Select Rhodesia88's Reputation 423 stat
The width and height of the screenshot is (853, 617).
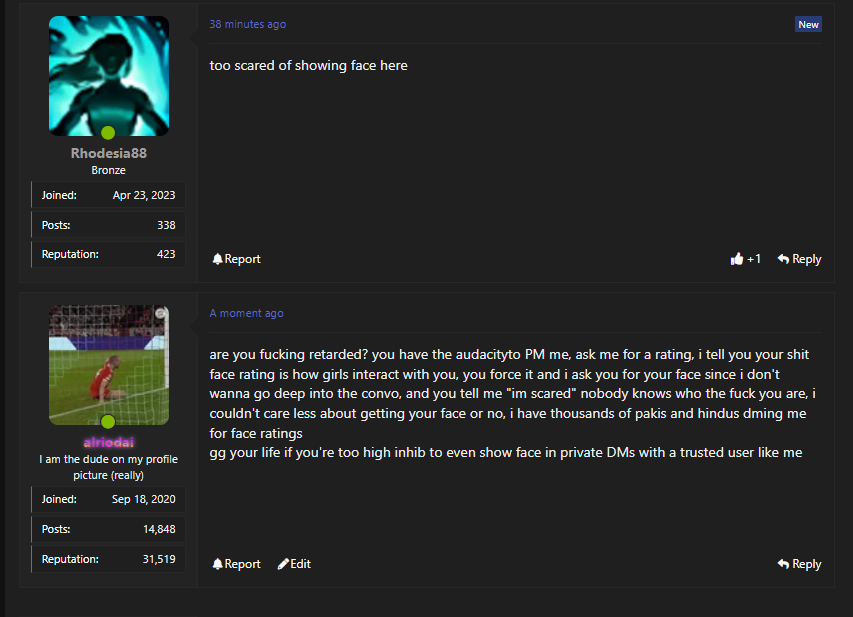108,254
